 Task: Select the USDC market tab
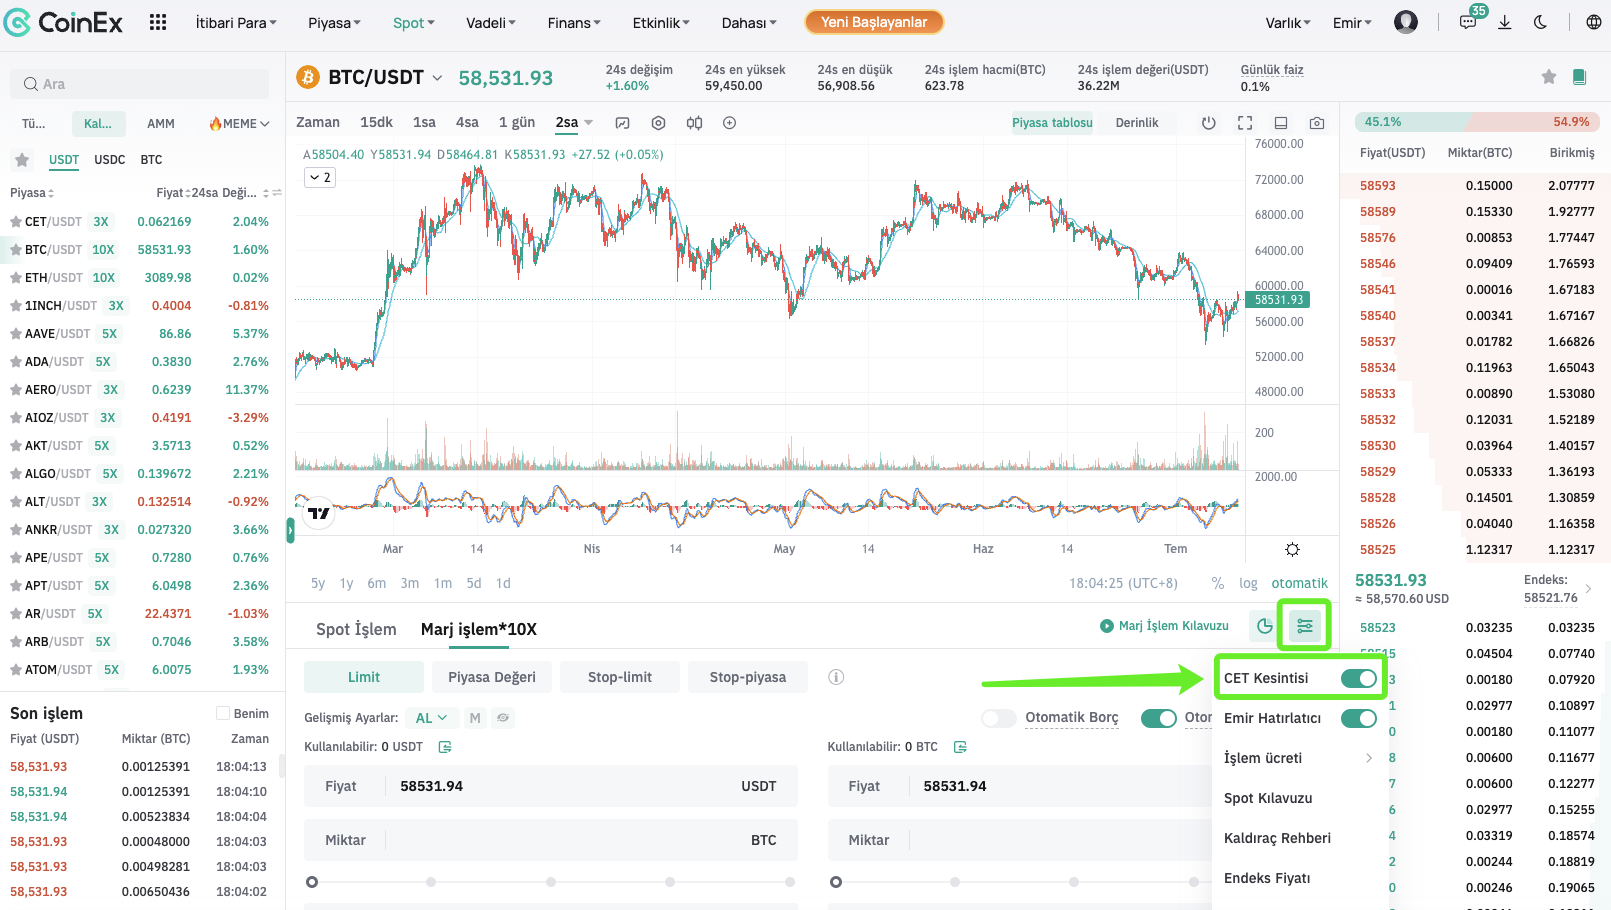click(110, 160)
